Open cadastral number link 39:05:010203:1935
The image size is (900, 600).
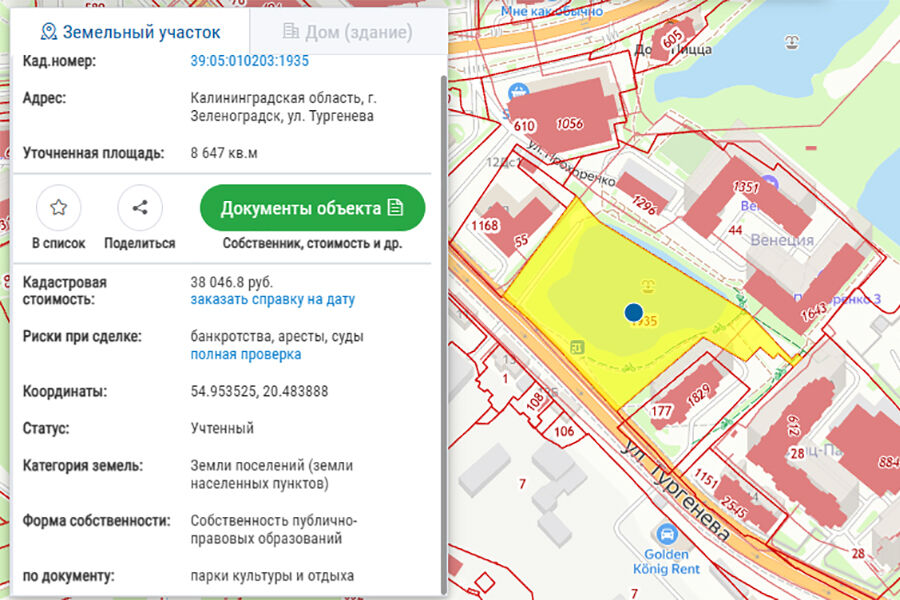pos(249,61)
